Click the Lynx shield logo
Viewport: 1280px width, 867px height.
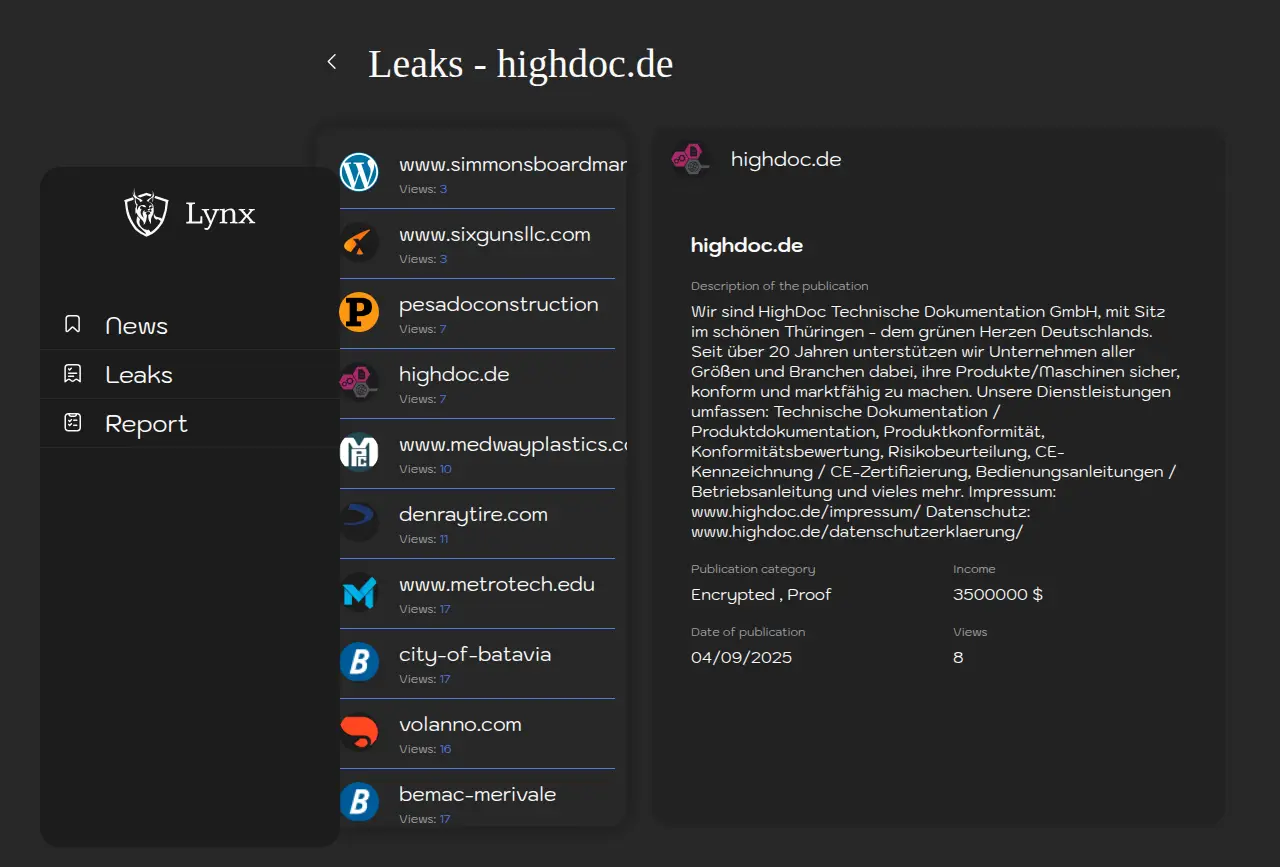pos(146,213)
